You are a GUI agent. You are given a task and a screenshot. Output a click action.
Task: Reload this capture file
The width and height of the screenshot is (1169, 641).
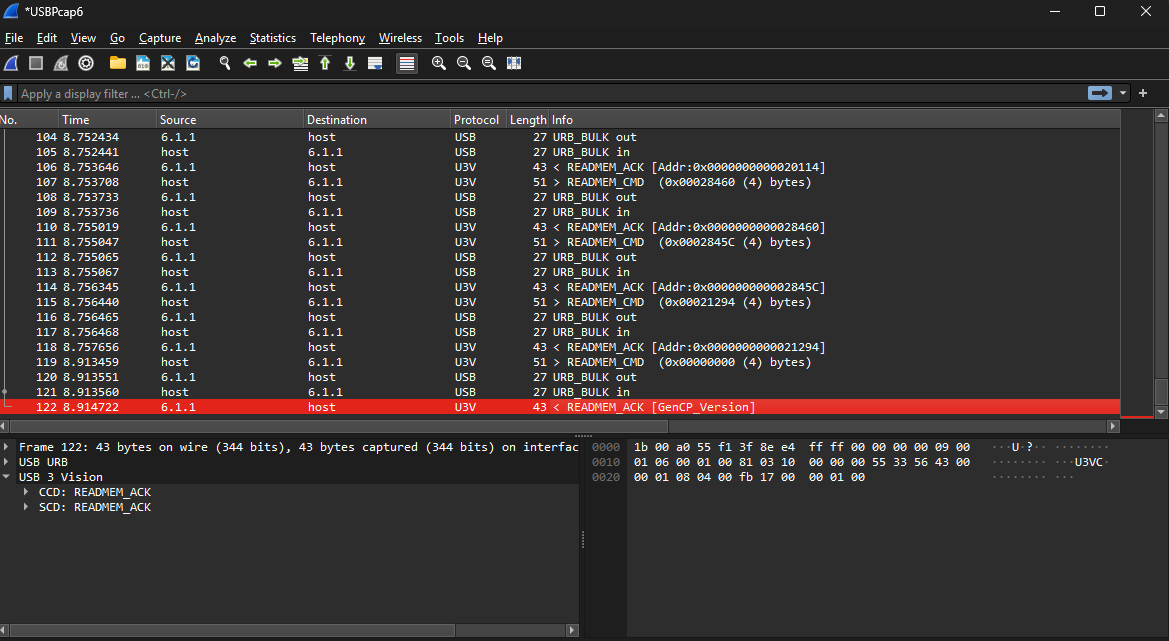[193, 63]
